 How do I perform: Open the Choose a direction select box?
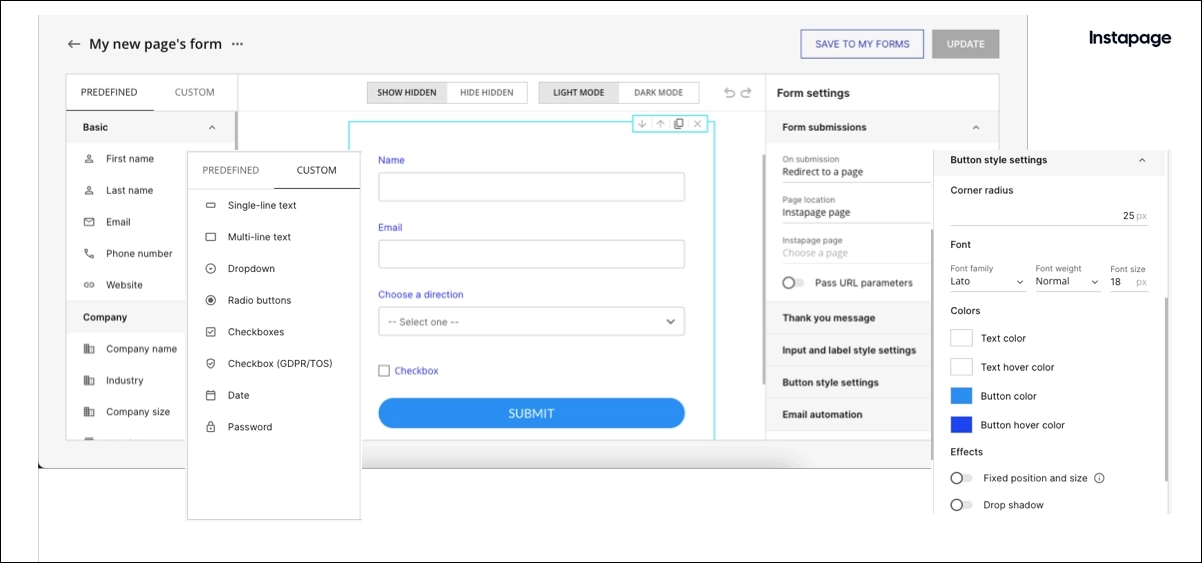(531, 321)
